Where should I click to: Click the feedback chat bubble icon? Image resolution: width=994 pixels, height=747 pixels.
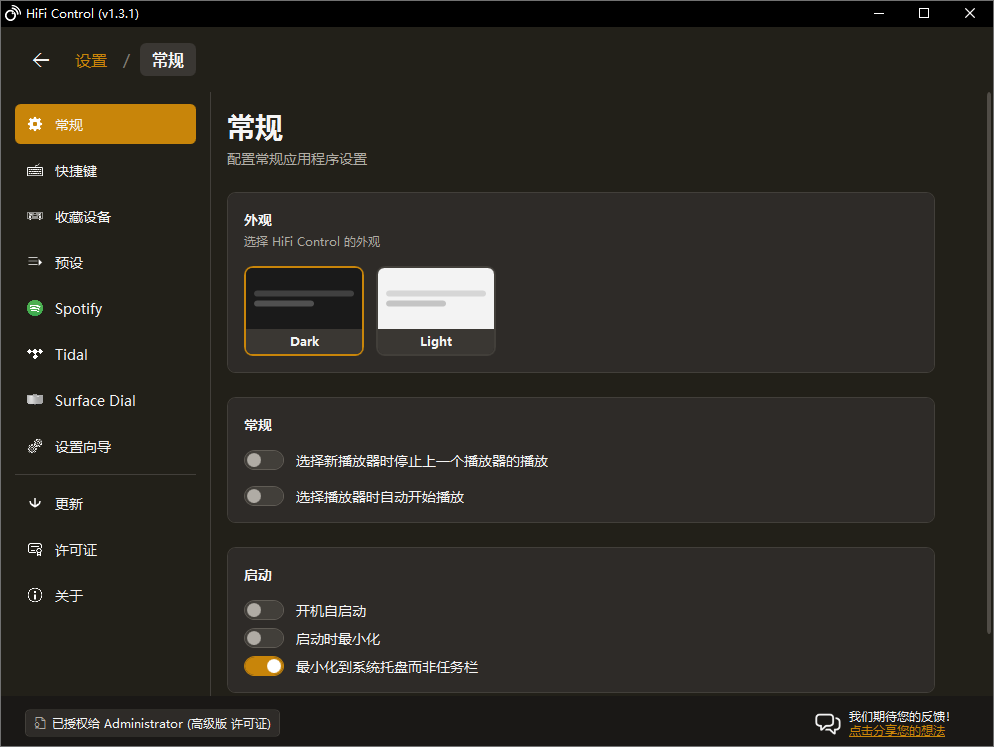click(828, 723)
